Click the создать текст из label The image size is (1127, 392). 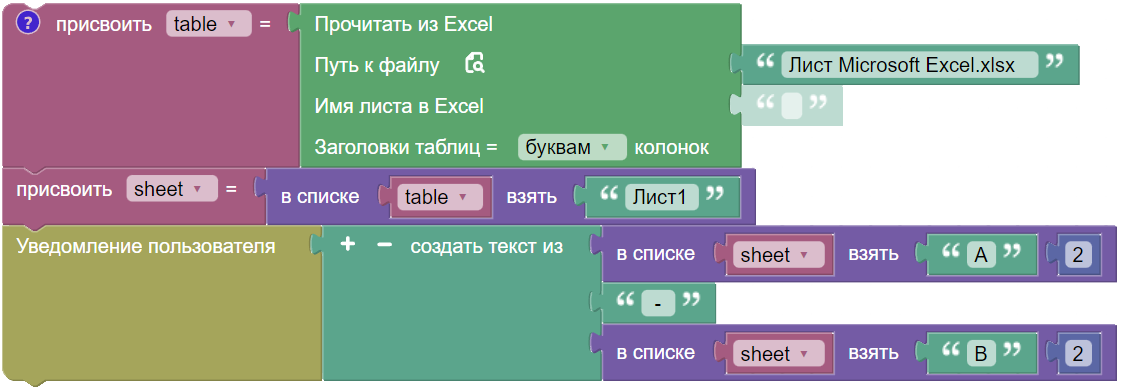[486, 246]
